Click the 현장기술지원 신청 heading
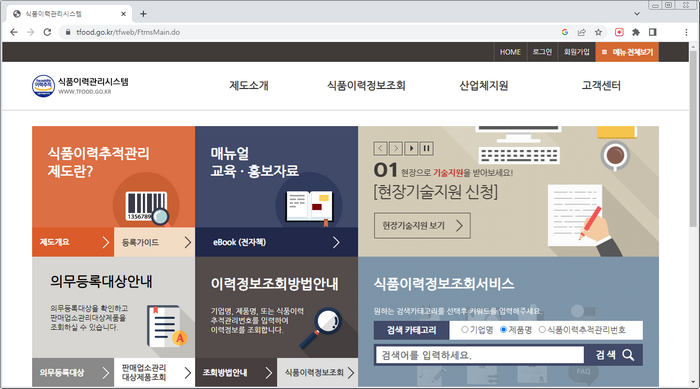This screenshot has width=700, height=389. click(435, 192)
